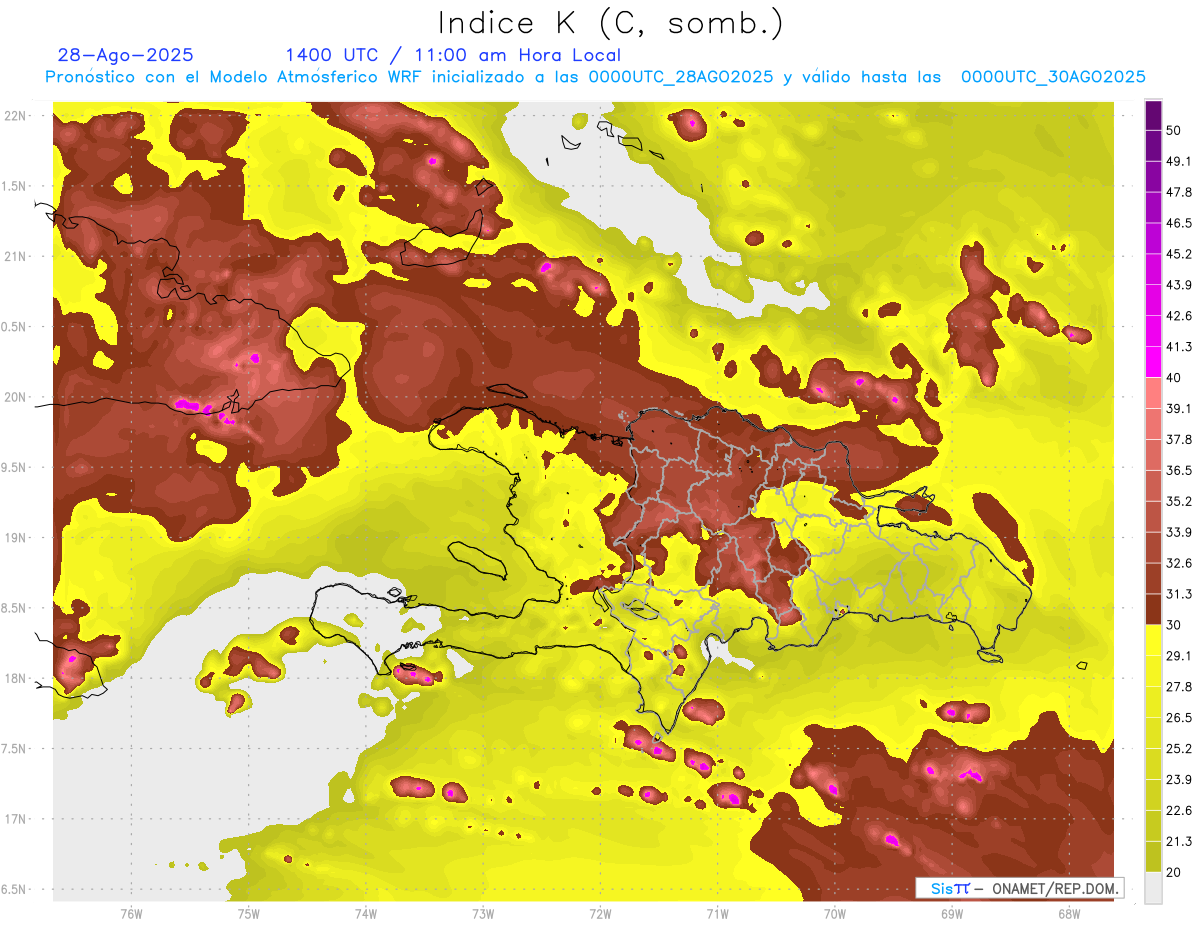This screenshot has width=1200, height=927.
Task: Click the '40' color bar label
Action: 1174,377
